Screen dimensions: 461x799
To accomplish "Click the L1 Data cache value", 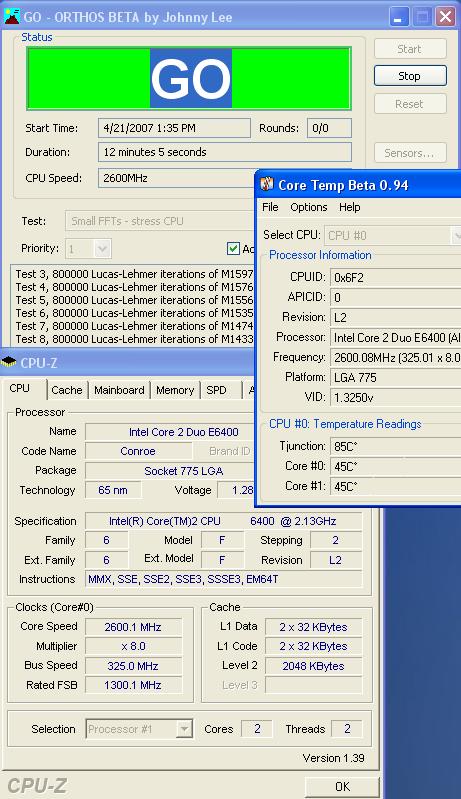I will [313, 627].
